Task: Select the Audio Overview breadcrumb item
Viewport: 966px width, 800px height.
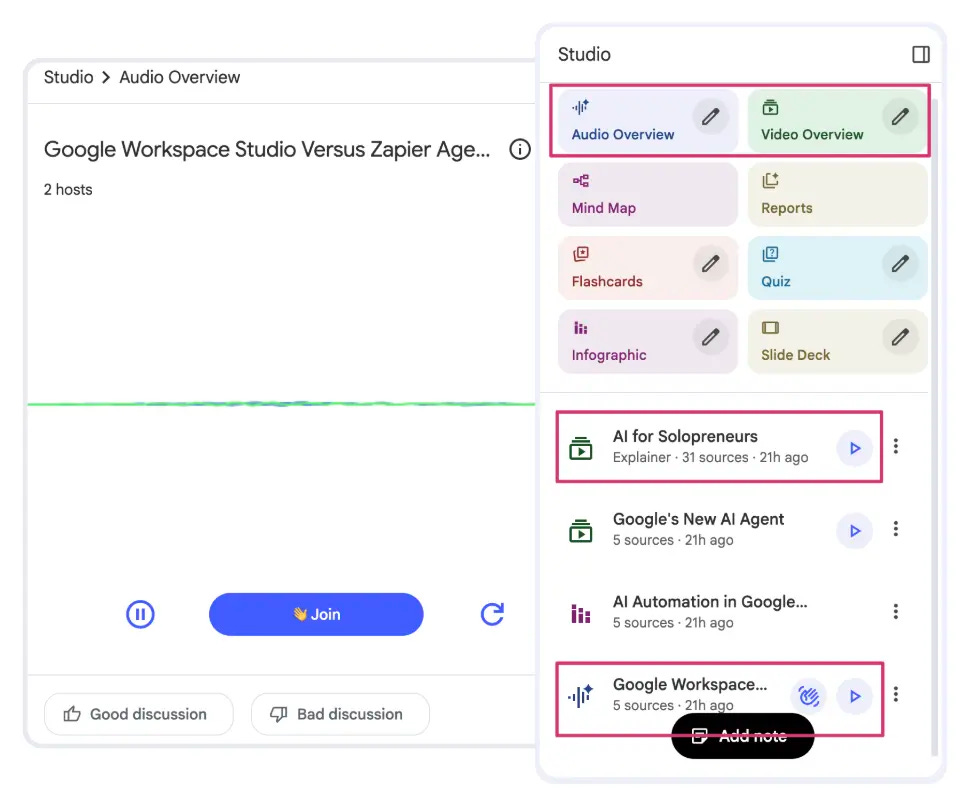Action: (179, 77)
